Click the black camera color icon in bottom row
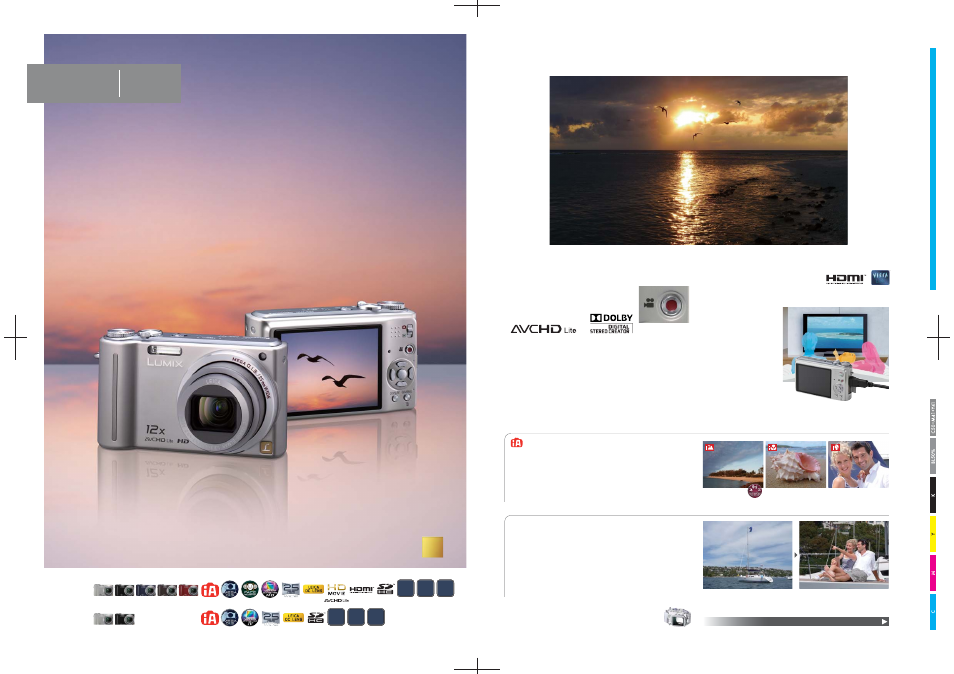This screenshot has width=954, height=674. [125, 619]
